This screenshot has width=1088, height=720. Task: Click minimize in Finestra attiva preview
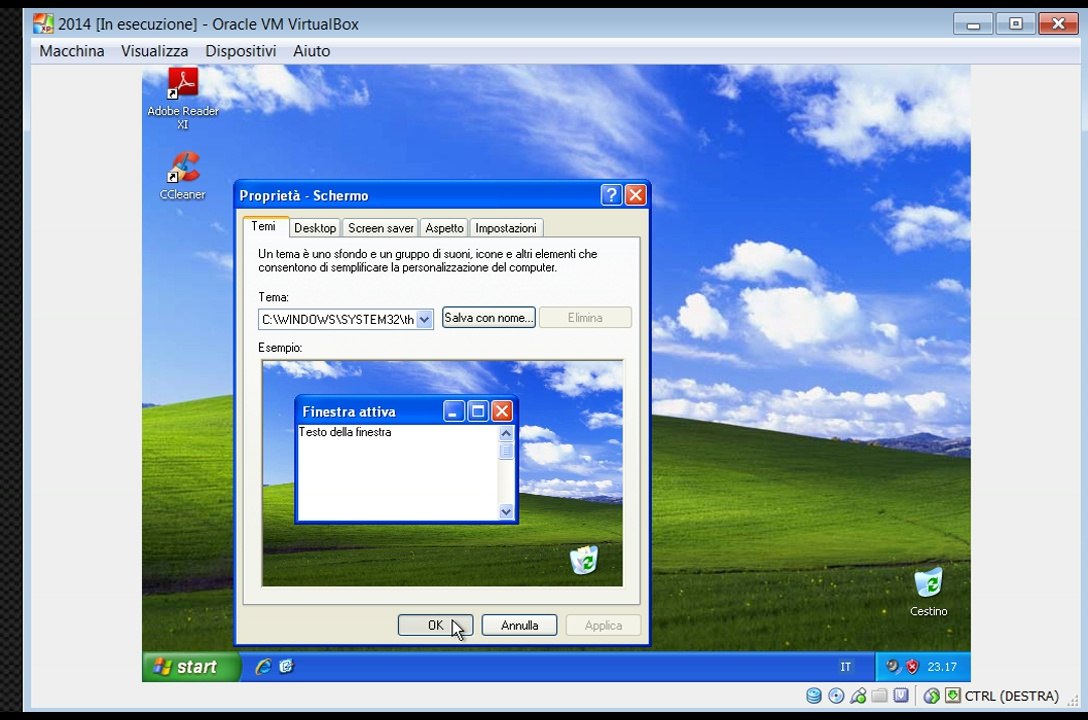(453, 411)
